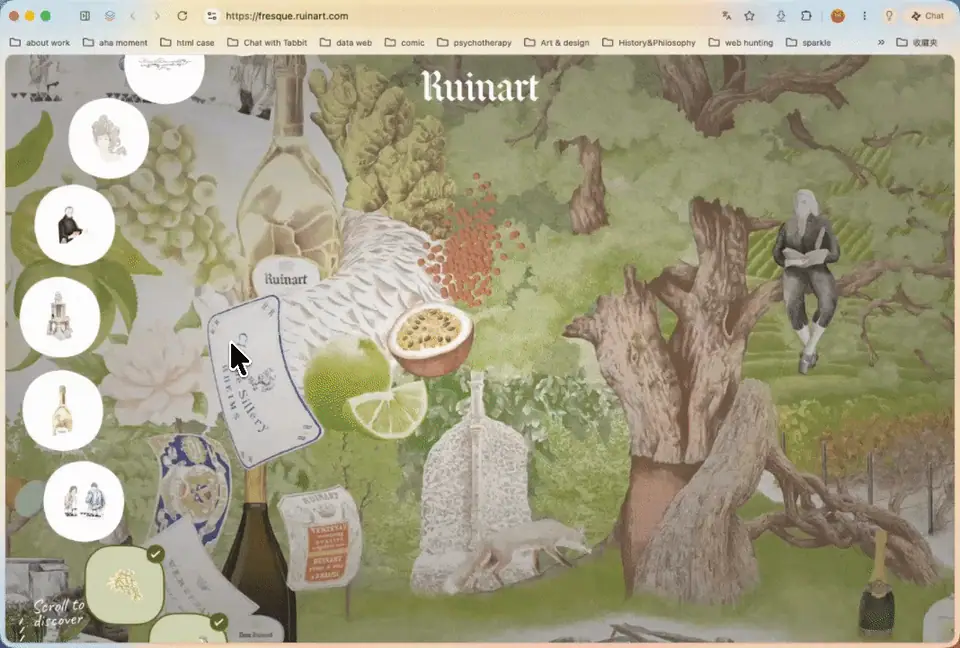960x648 pixels.
Task: Select the stone monument circle thumbnail
Action: coord(60,317)
